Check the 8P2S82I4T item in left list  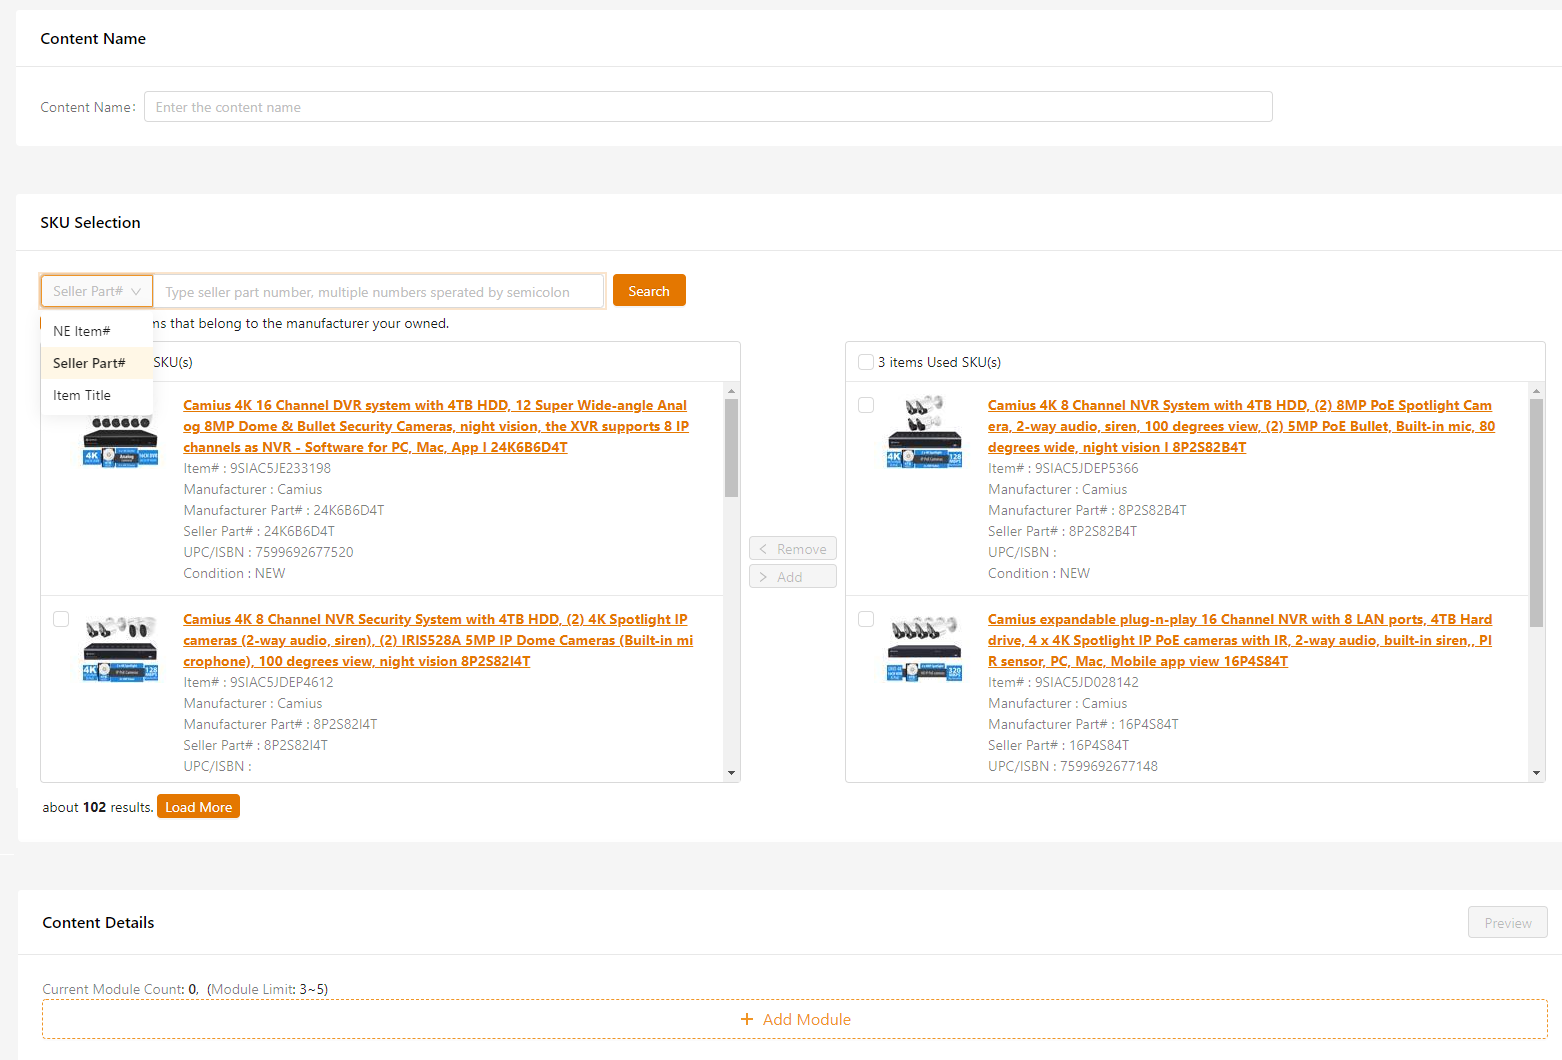point(61,619)
